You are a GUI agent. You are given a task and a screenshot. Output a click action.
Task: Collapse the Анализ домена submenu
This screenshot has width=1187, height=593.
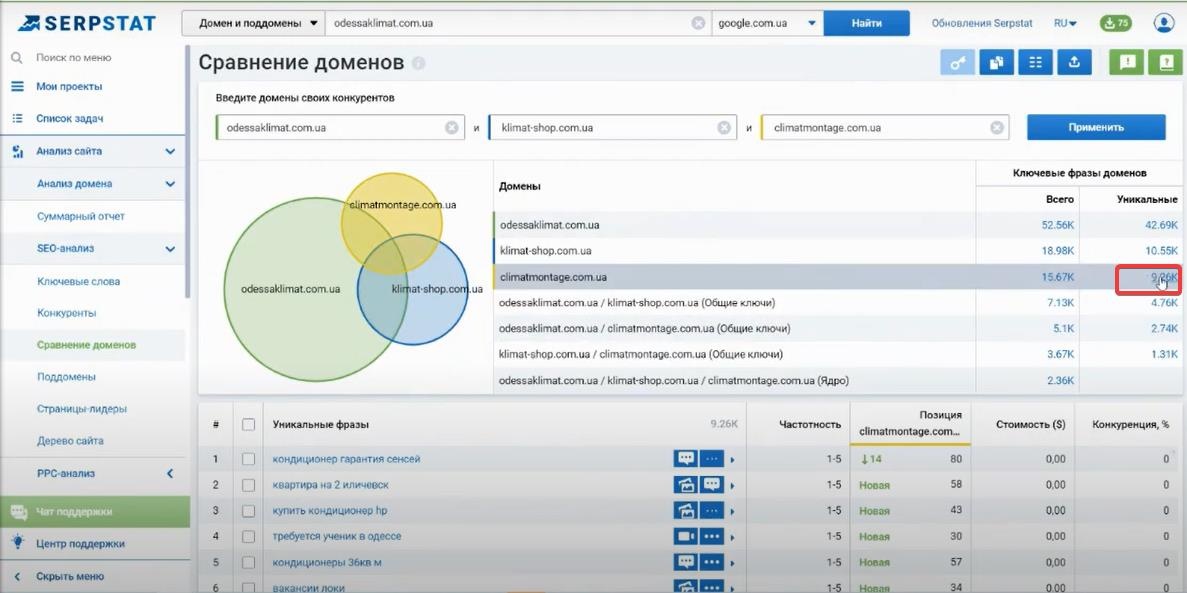[170, 184]
